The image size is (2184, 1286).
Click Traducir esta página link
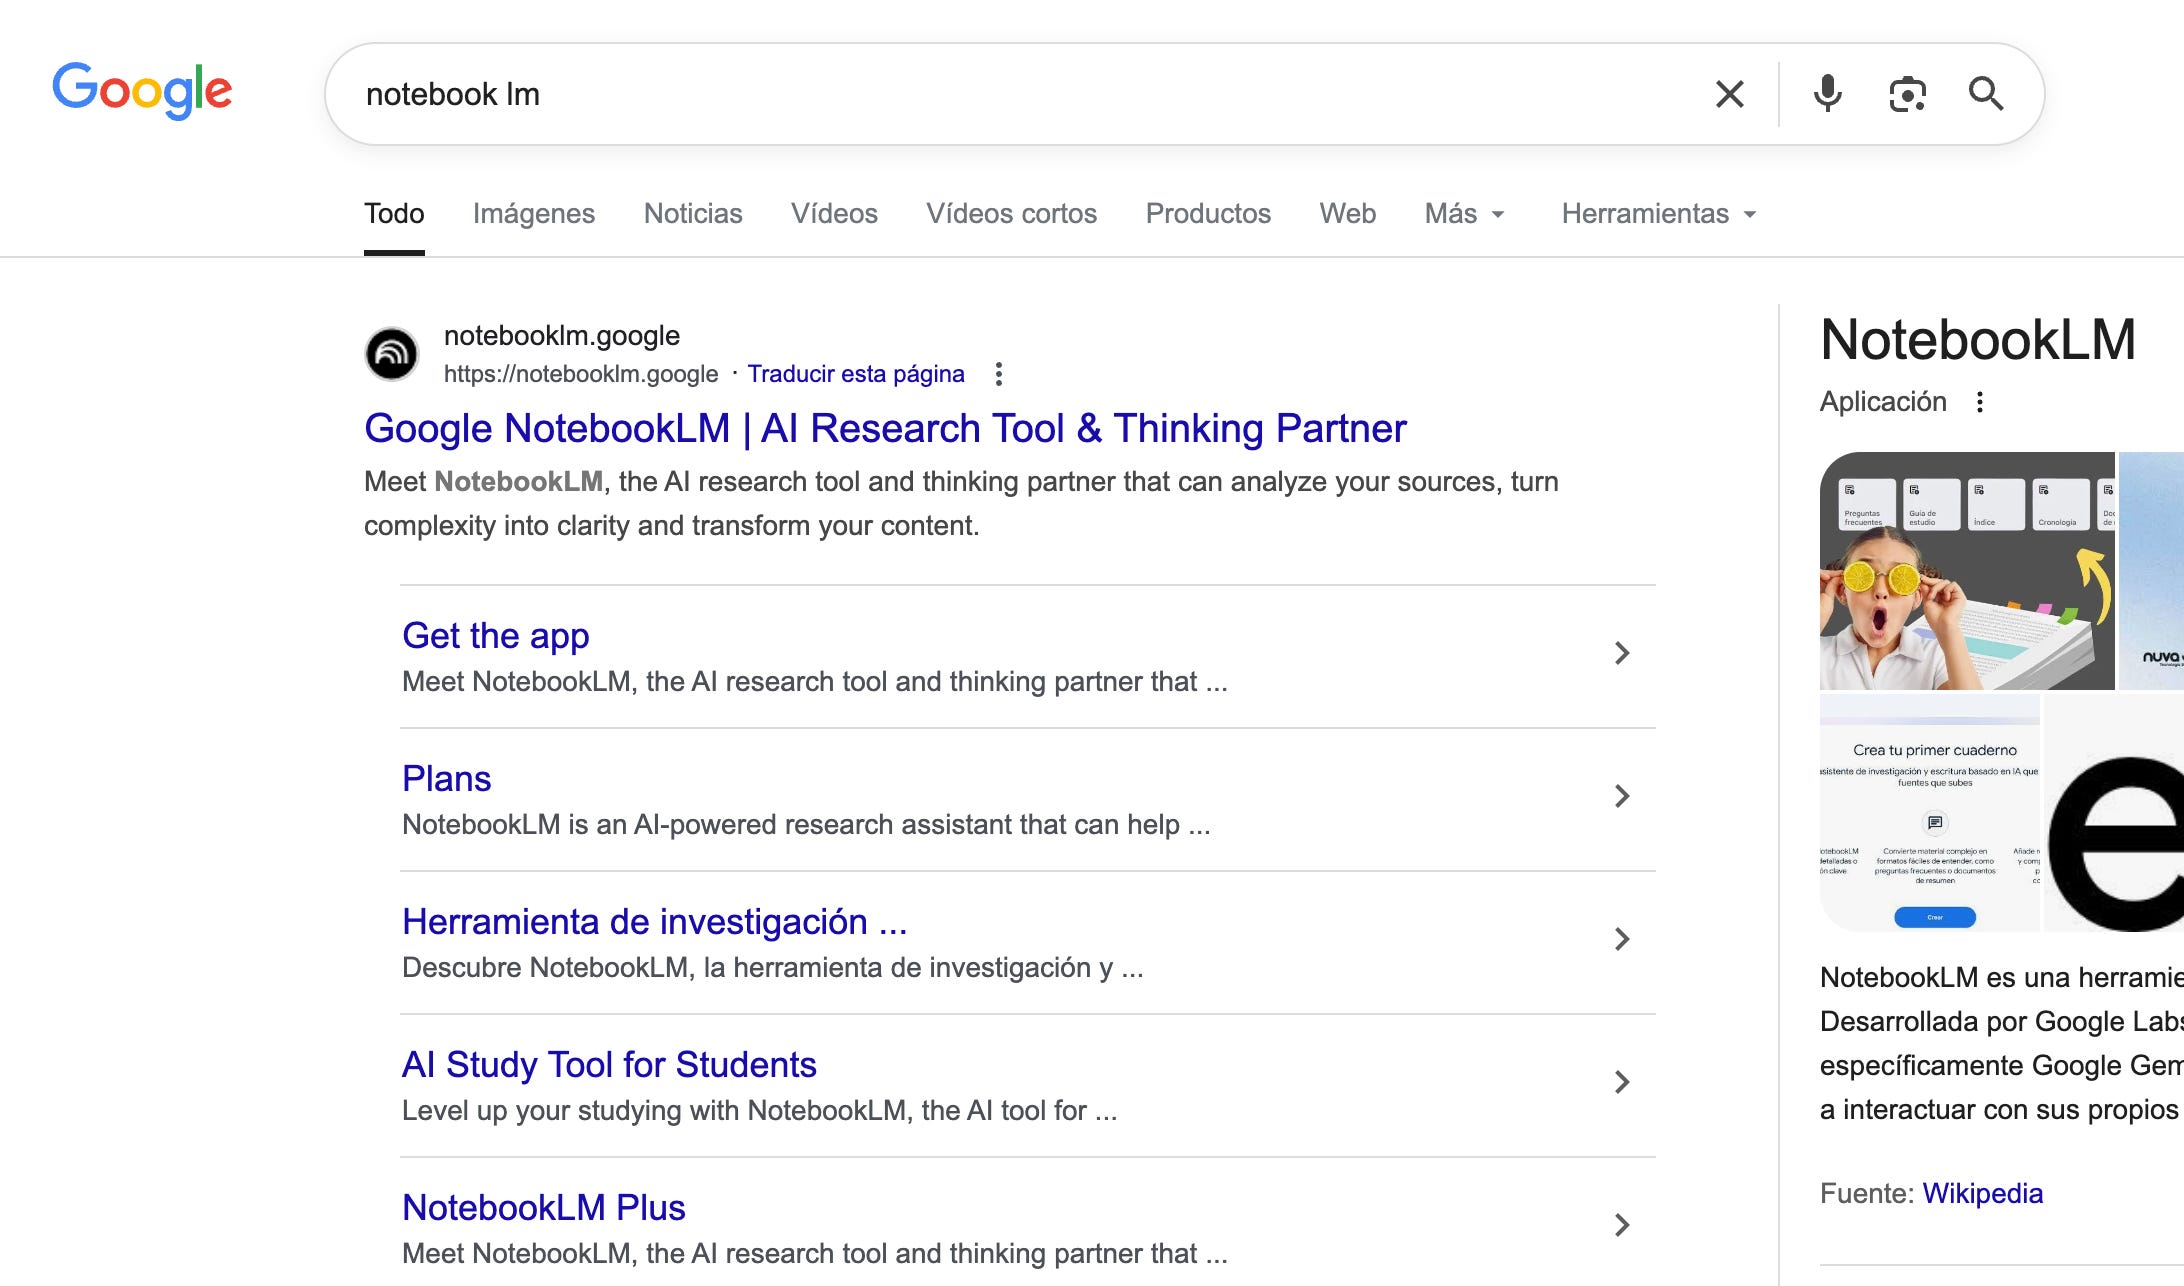click(x=855, y=374)
